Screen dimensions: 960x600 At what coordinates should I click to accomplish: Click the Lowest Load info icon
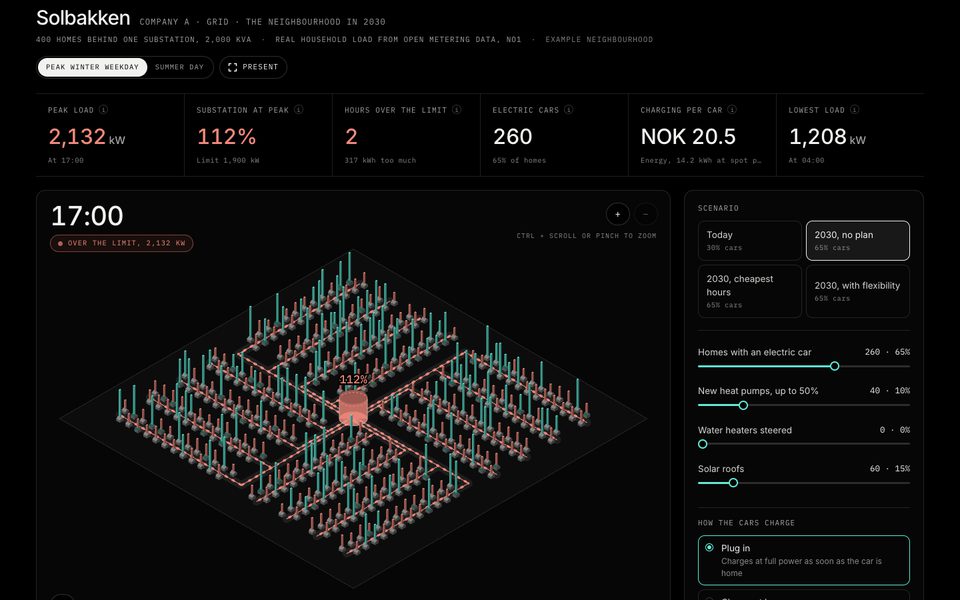click(x=854, y=110)
